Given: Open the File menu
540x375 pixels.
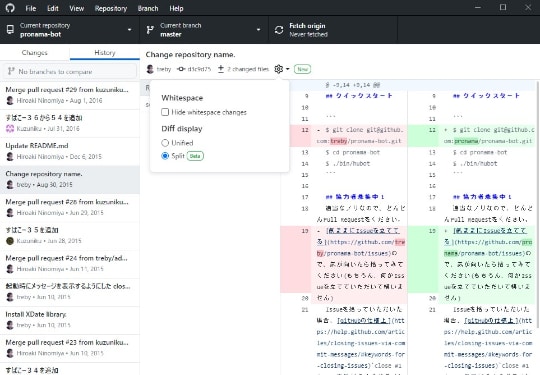Looking at the screenshot, I should 31,8.
